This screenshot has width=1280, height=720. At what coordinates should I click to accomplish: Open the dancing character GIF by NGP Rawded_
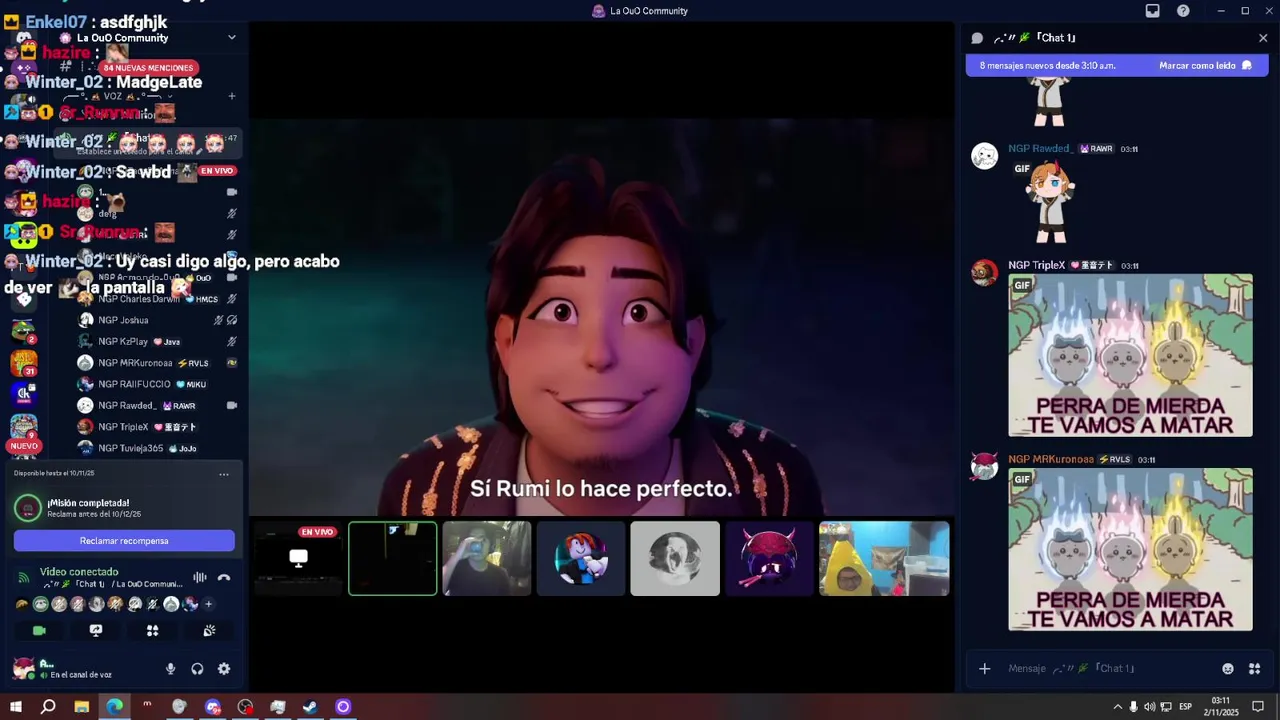click(x=1050, y=202)
